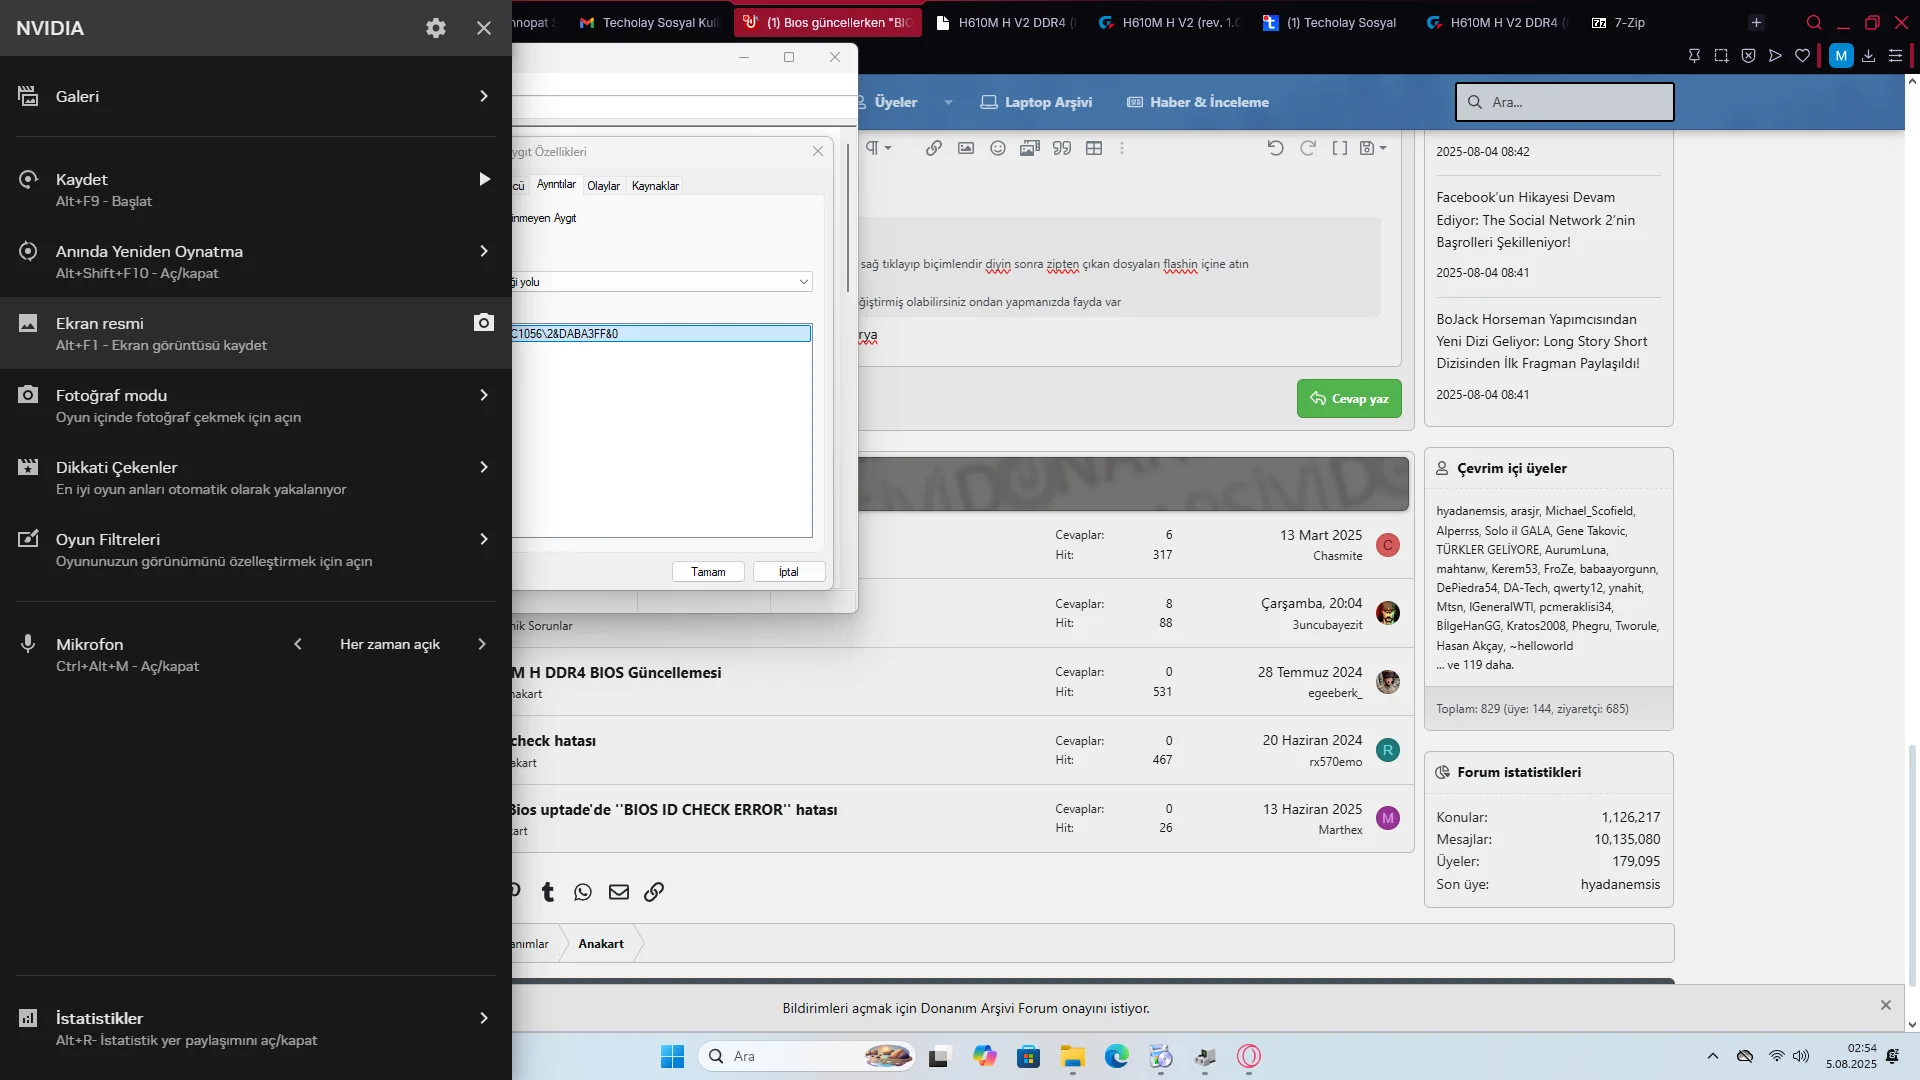The width and height of the screenshot is (1920, 1080).
Task: Expand the Galeri menu entry
Action: (x=484, y=96)
